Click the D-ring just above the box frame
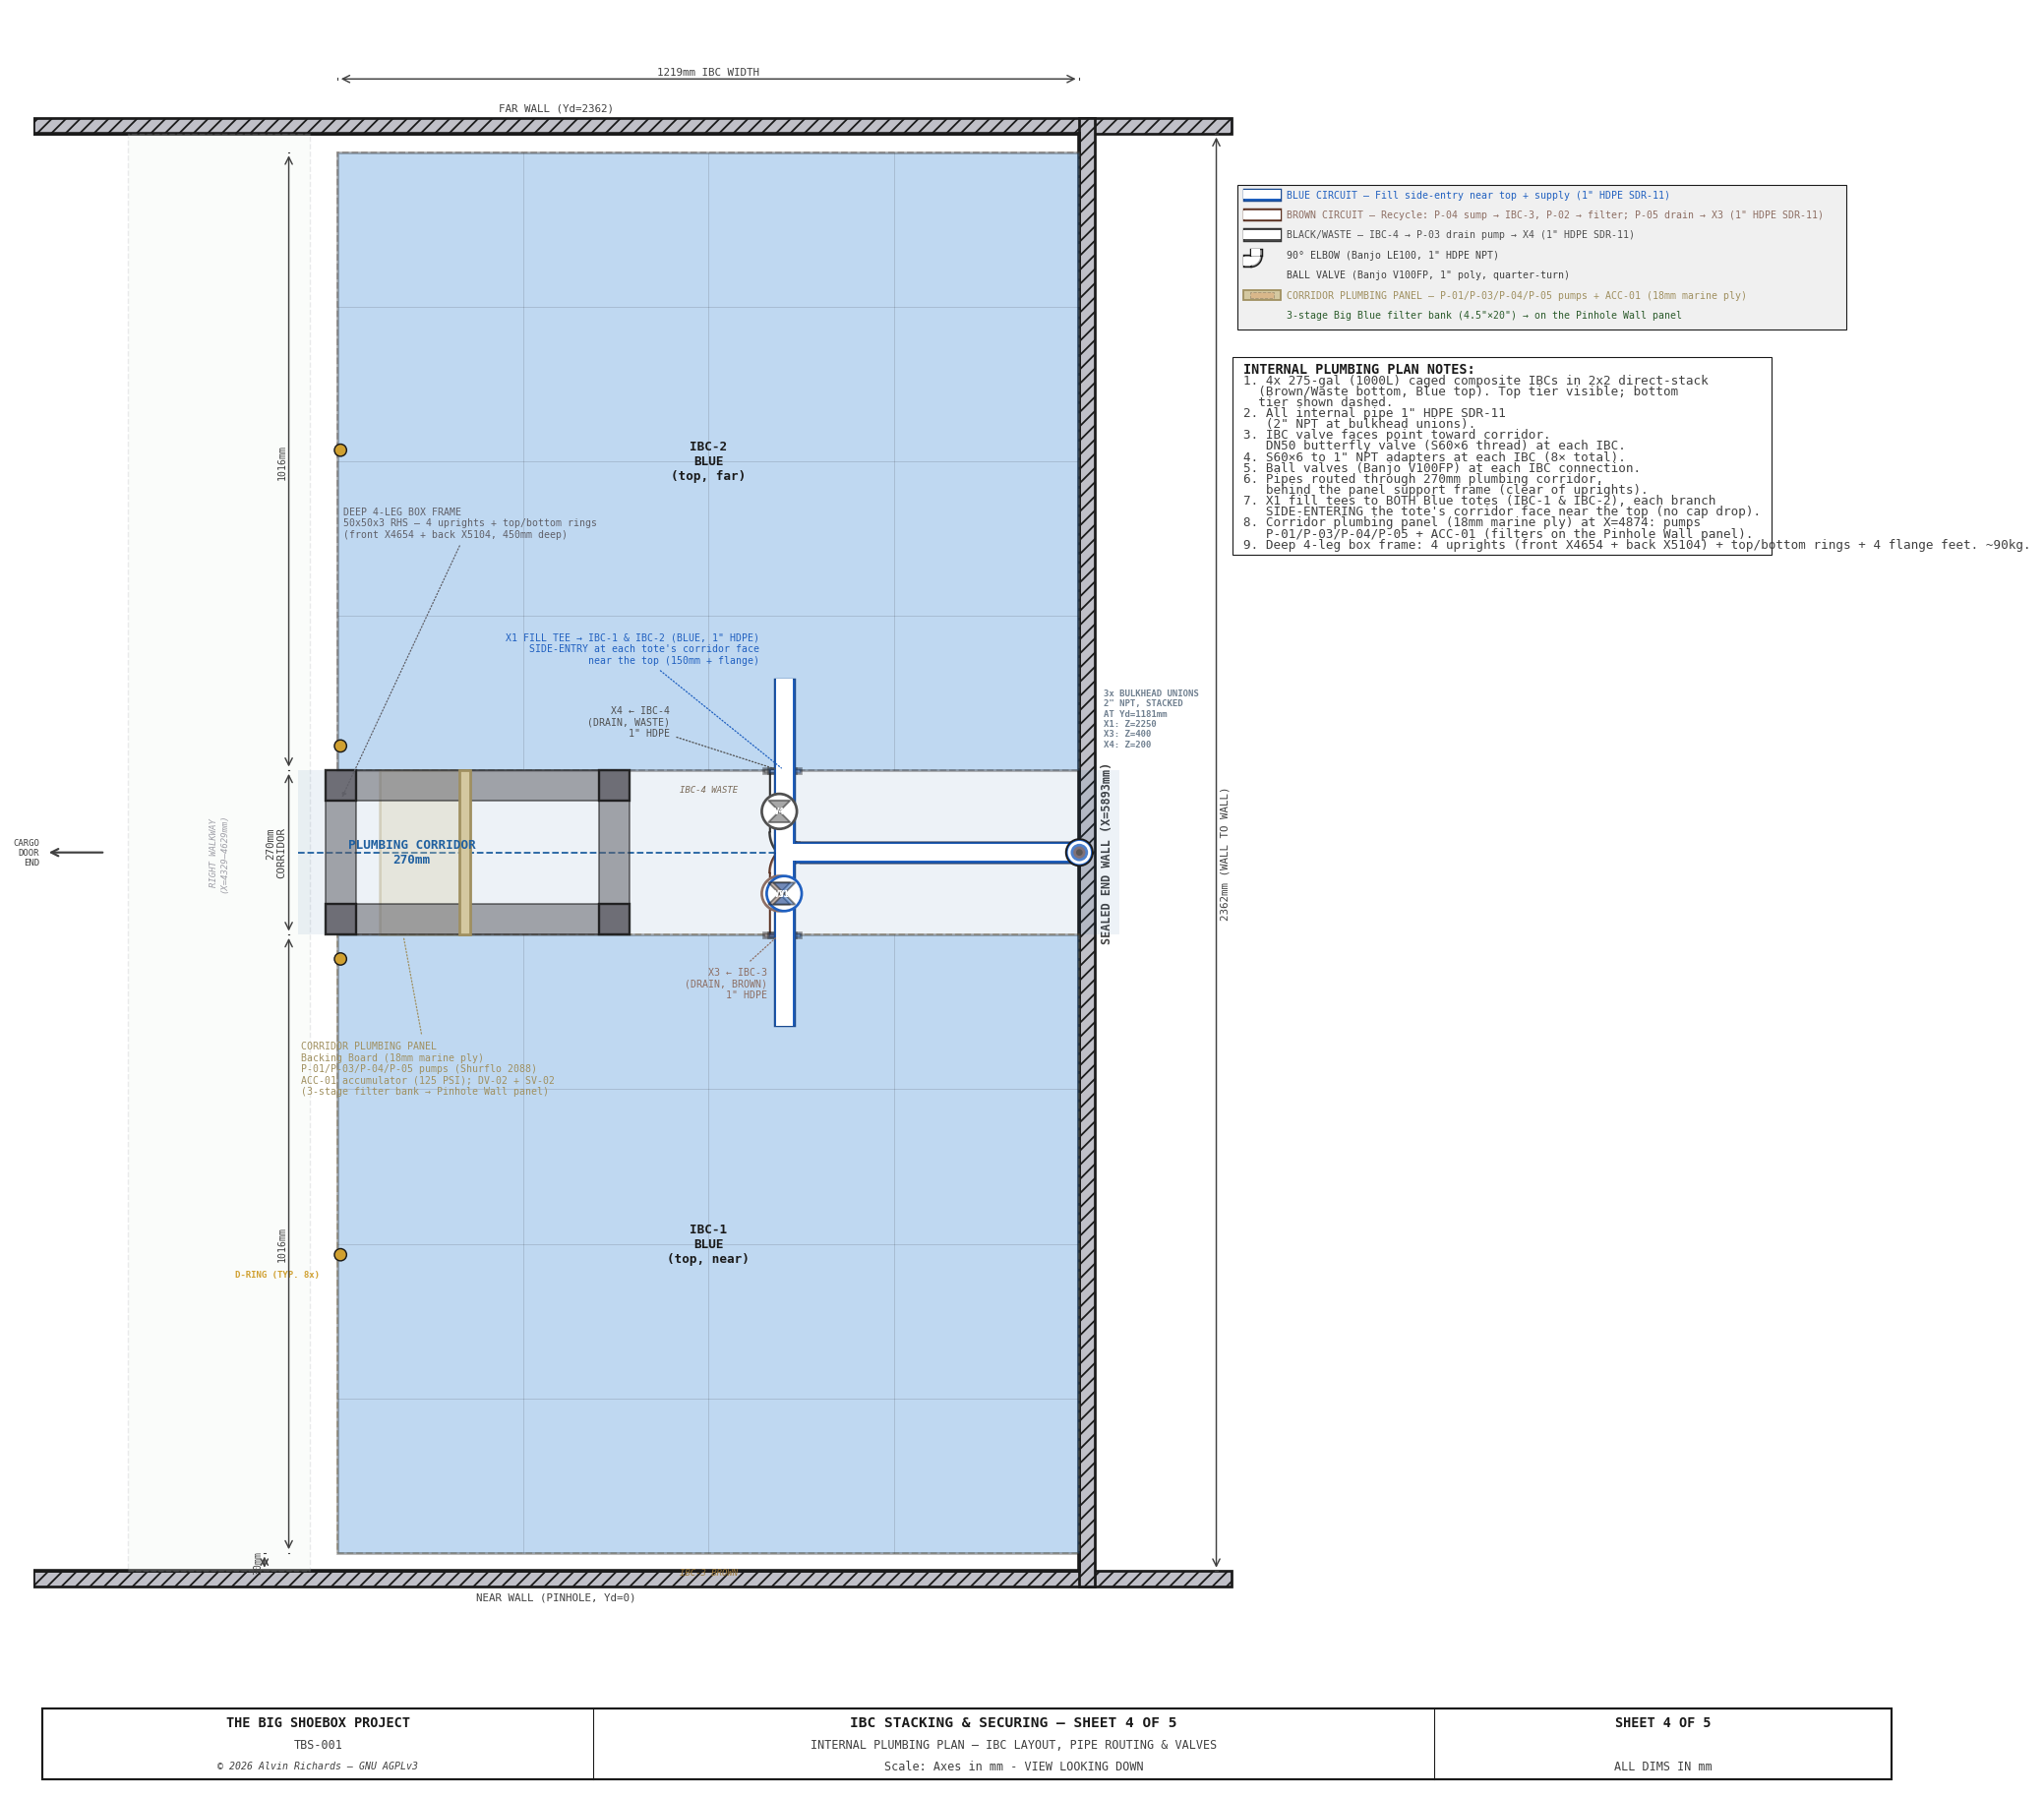The height and width of the screenshot is (1797, 2044). coord(340,746)
